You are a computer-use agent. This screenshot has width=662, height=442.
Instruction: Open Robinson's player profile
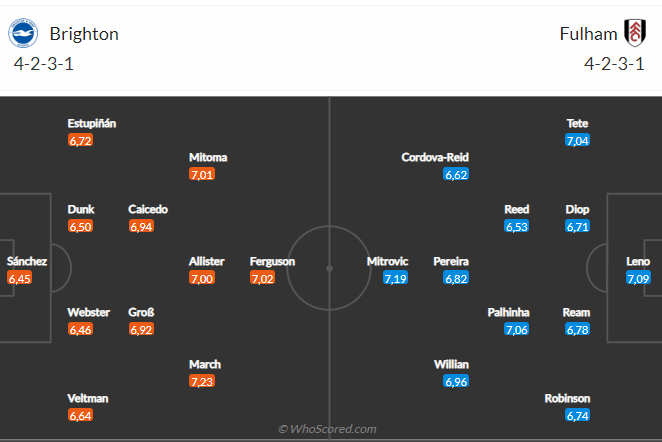pyautogui.click(x=568, y=398)
